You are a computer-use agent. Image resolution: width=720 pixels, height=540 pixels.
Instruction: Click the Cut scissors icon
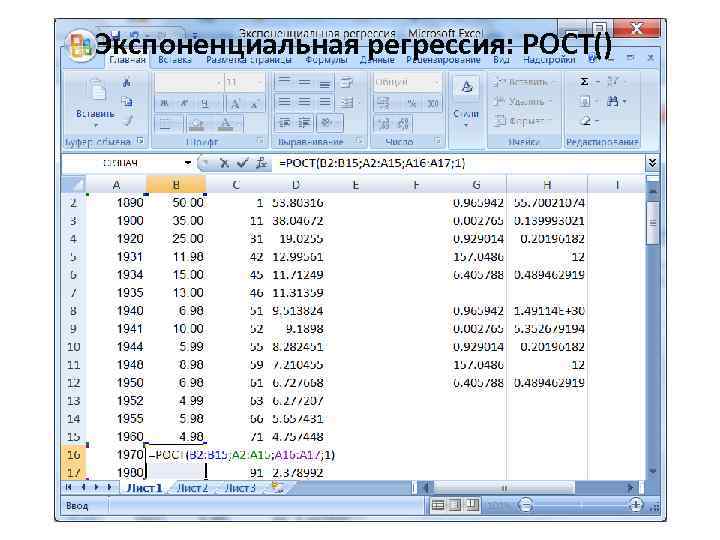coord(127,83)
